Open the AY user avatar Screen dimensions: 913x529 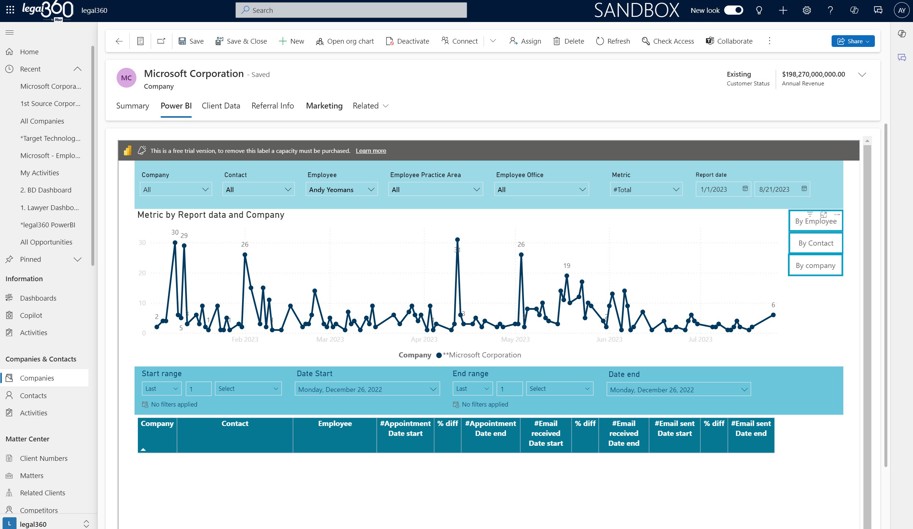click(x=901, y=10)
